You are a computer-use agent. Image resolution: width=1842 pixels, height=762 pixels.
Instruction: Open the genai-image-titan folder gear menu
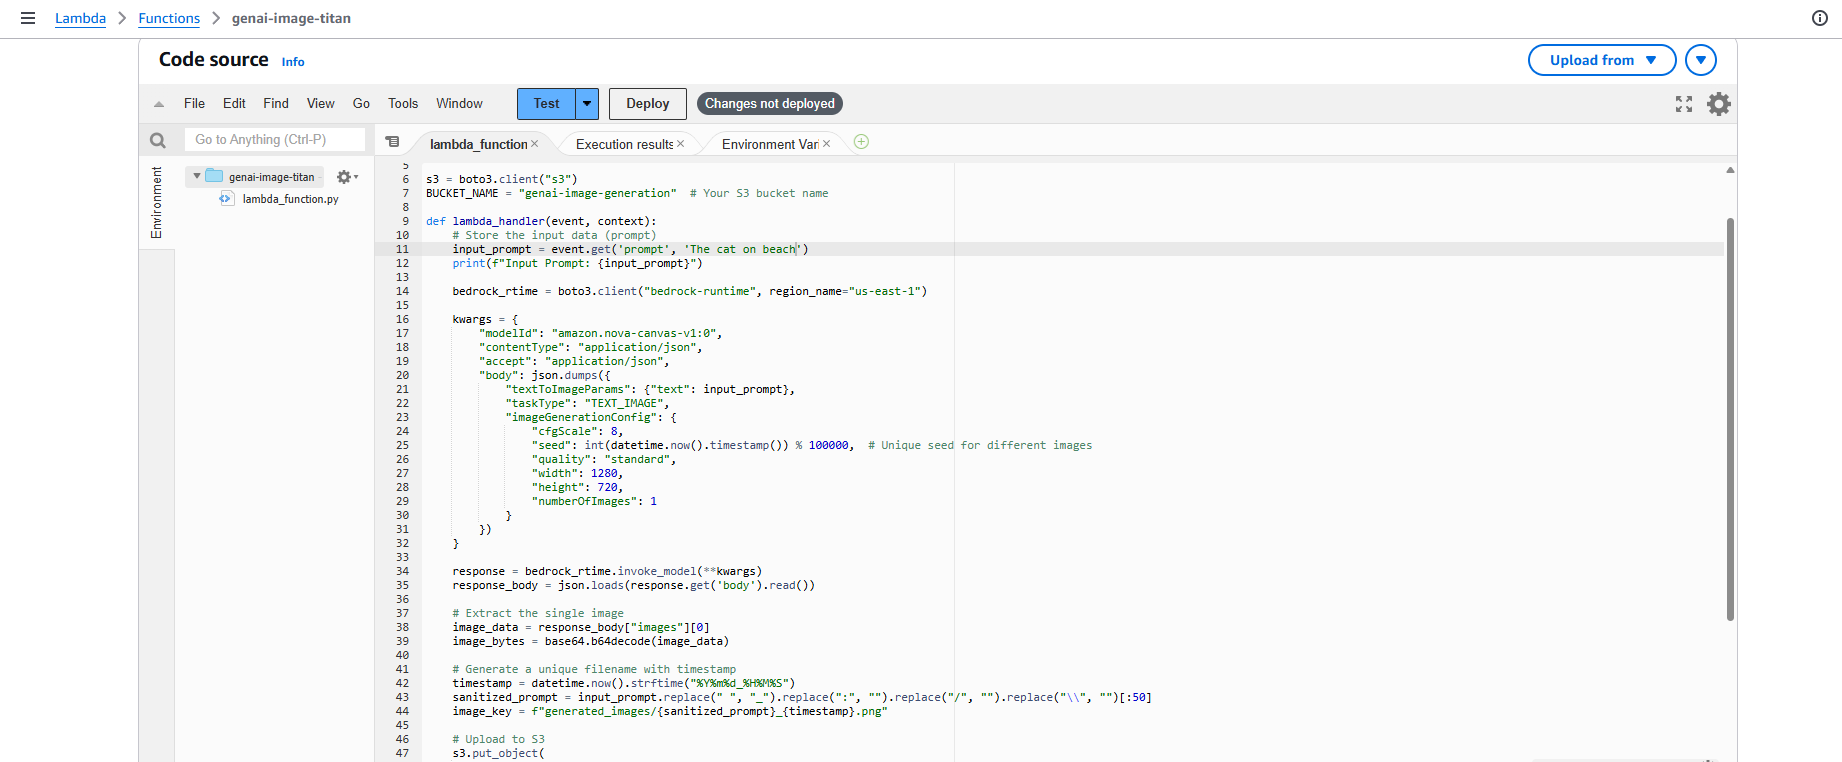tap(347, 177)
